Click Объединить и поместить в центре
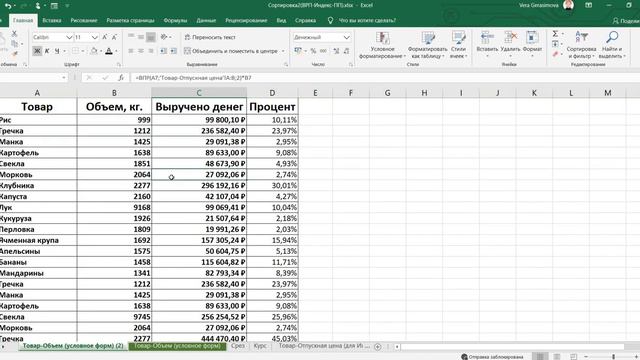This screenshot has height=360, width=640. coord(231,51)
